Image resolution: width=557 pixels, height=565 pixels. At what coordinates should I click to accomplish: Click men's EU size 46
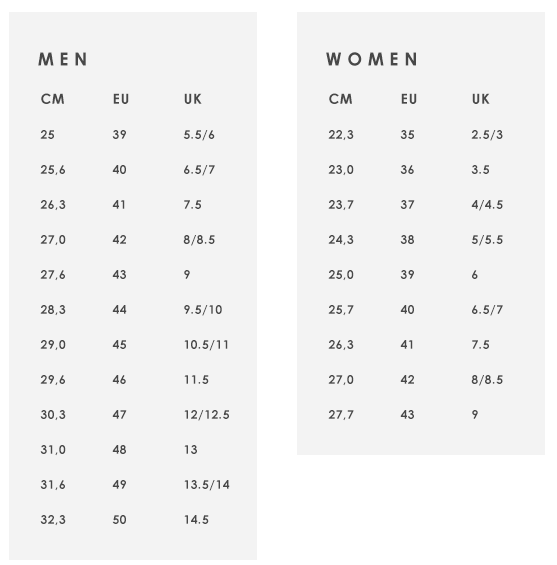coord(119,380)
